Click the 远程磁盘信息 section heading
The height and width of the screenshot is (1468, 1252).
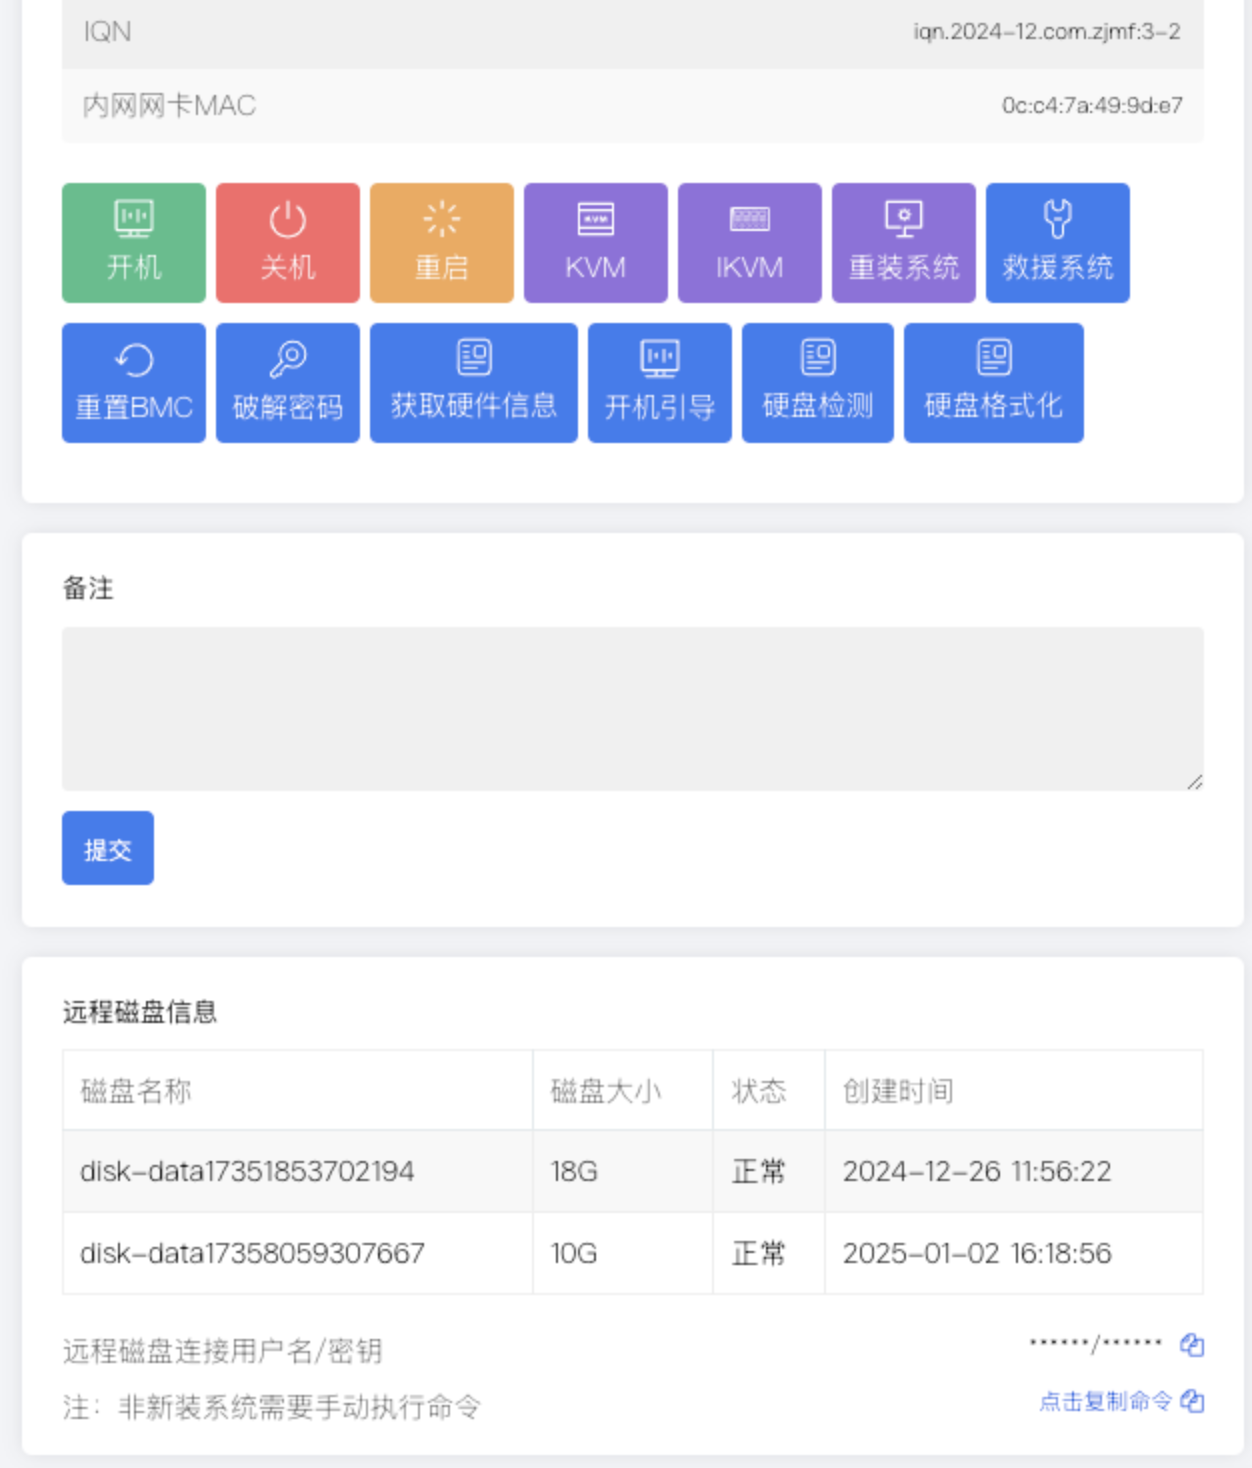140,1012
